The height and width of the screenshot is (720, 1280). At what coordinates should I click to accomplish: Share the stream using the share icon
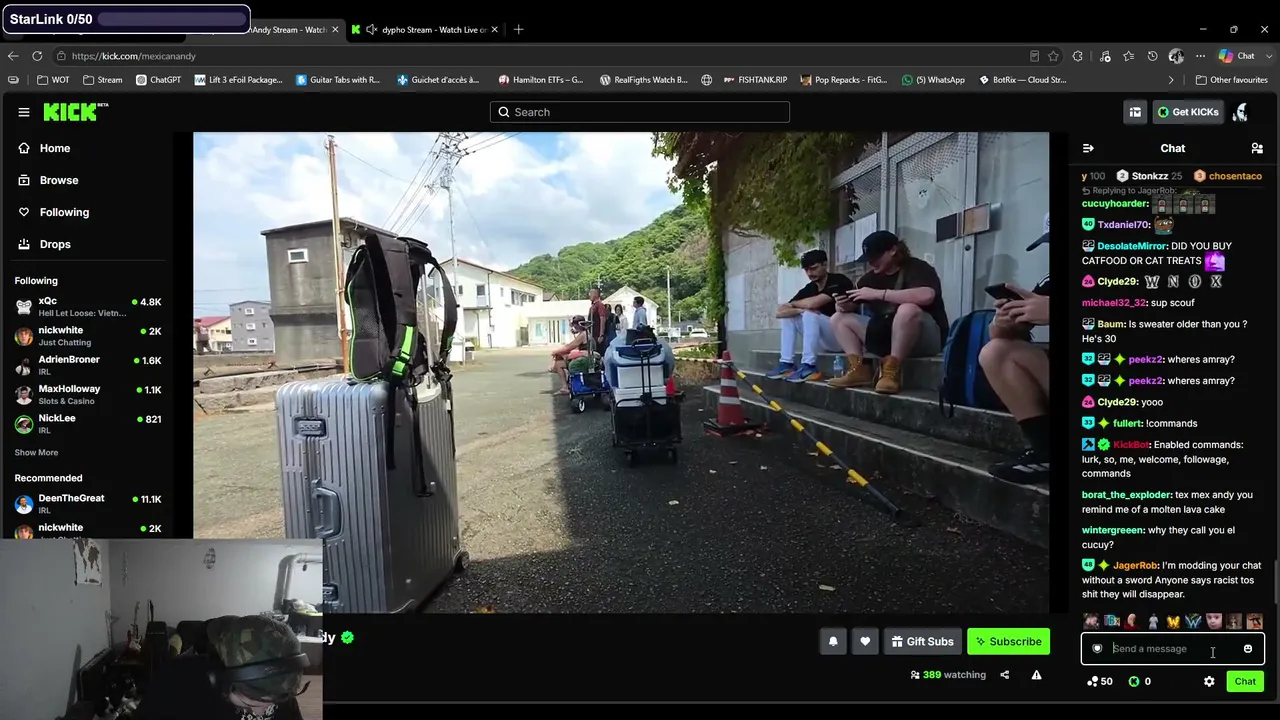tap(1004, 675)
